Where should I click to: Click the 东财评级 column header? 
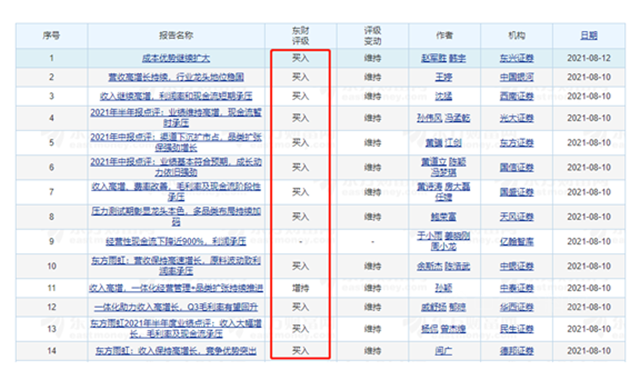click(x=301, y=35)
